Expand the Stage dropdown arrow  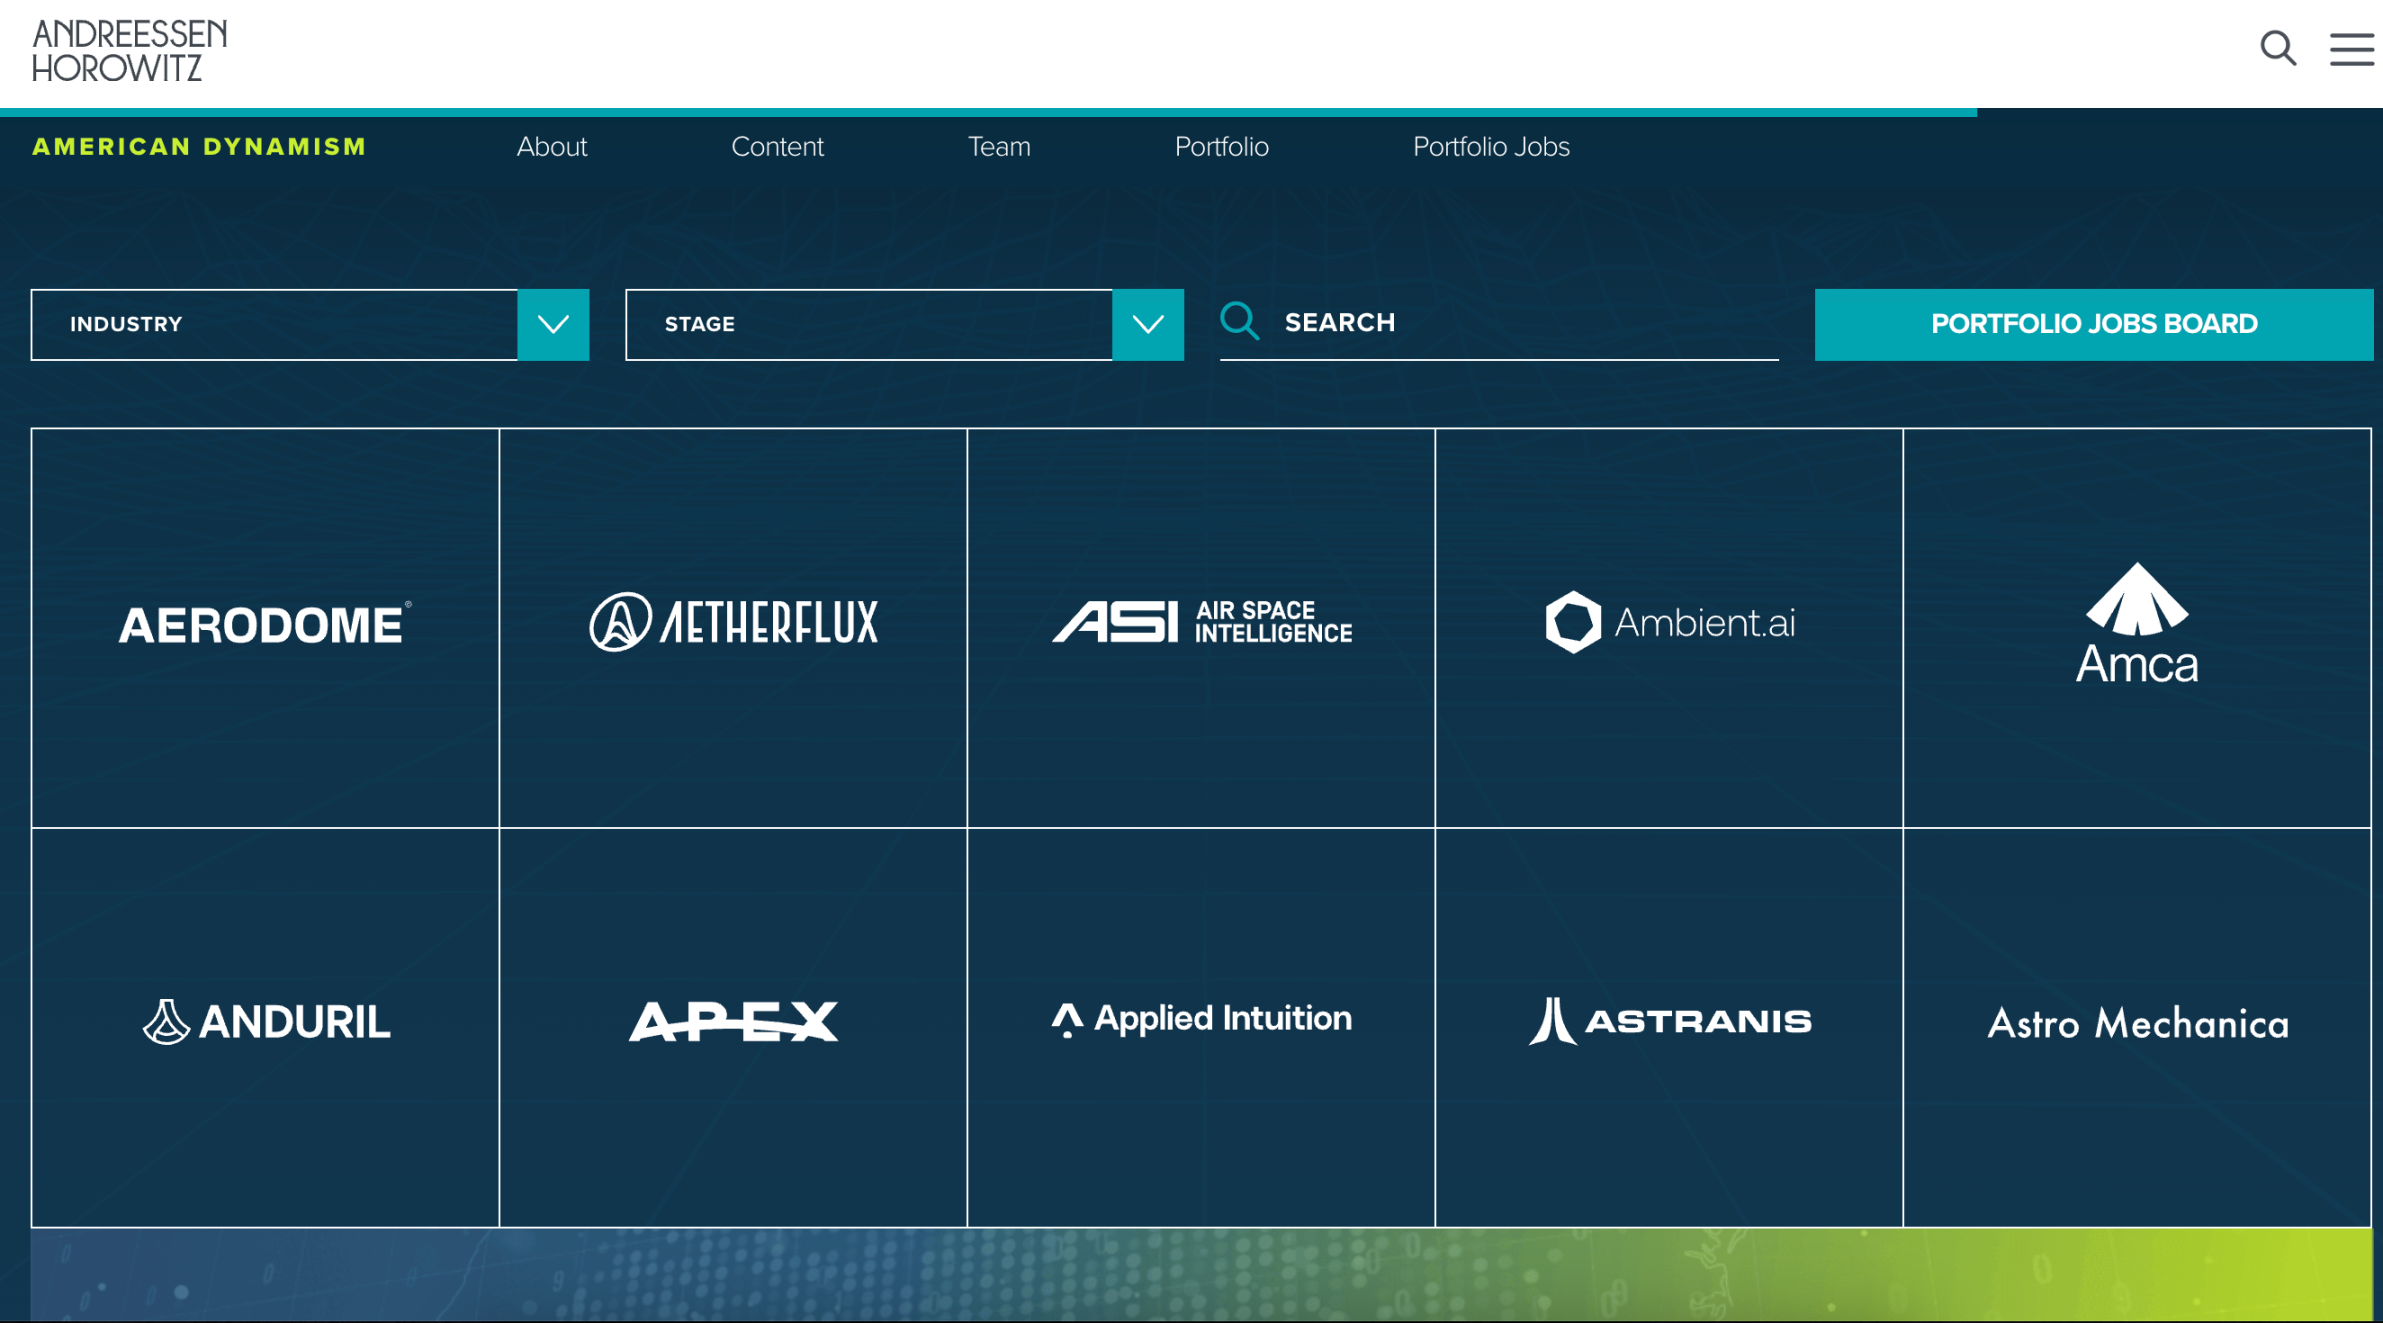tap(1148, 324)
